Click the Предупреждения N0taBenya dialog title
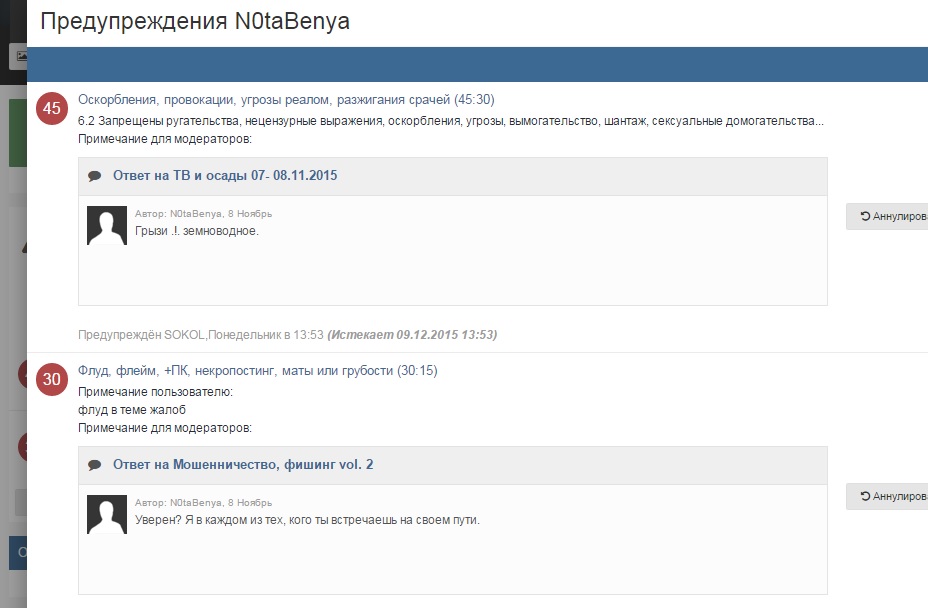928x608 pixels. (195, 21)
